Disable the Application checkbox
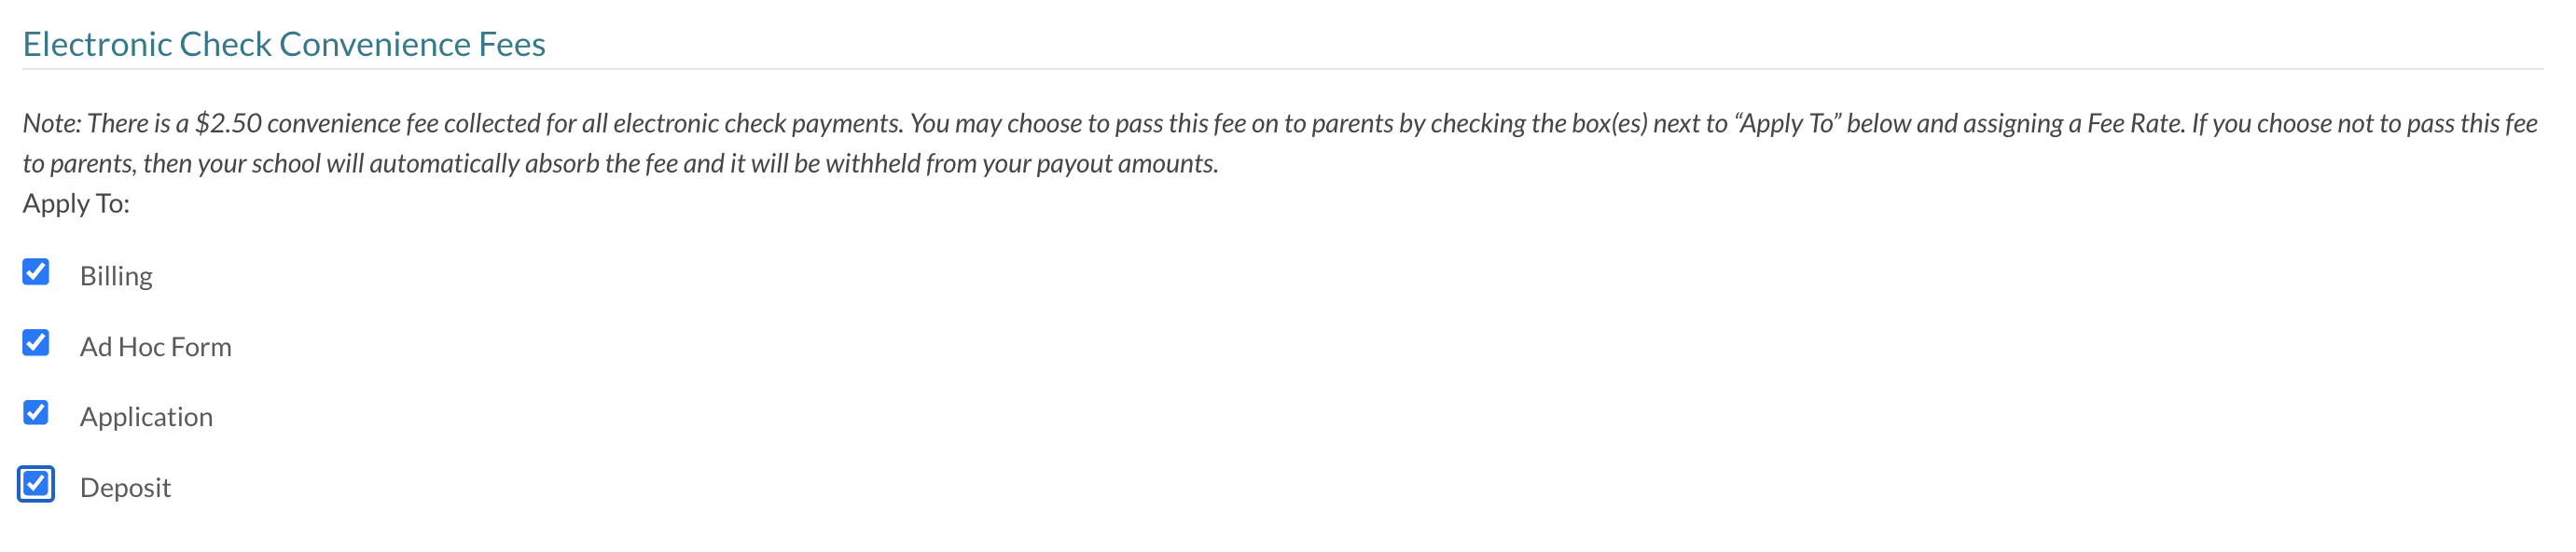The width and height of the screenshot is (2576, 552). coord(36,413)
